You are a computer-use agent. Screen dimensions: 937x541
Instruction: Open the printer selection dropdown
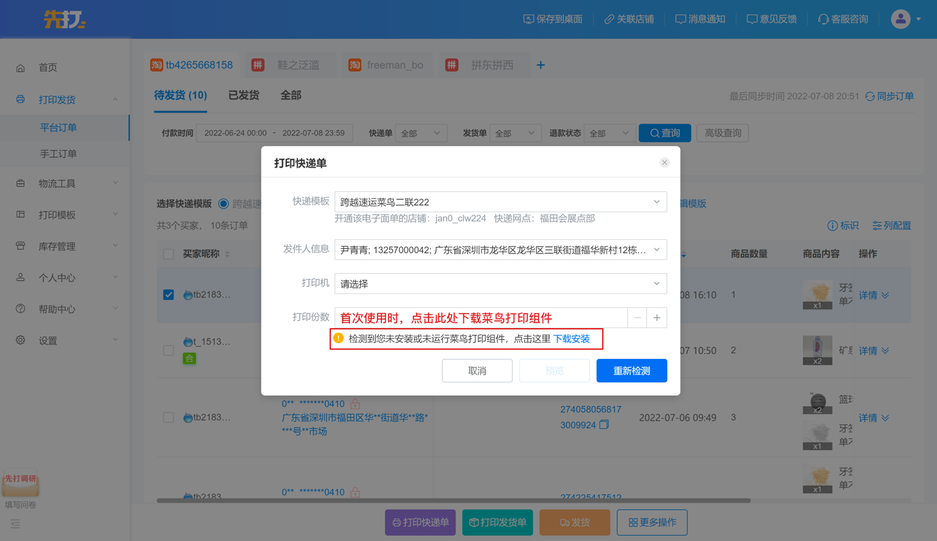click(x=656, y=284)
